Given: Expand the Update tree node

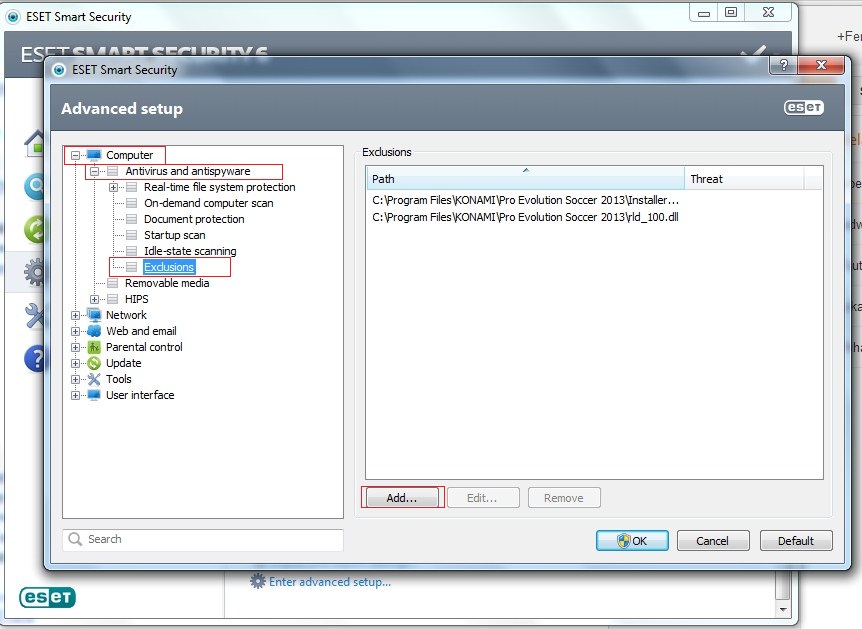Looking at the screenshot, I should click(75, 363).
